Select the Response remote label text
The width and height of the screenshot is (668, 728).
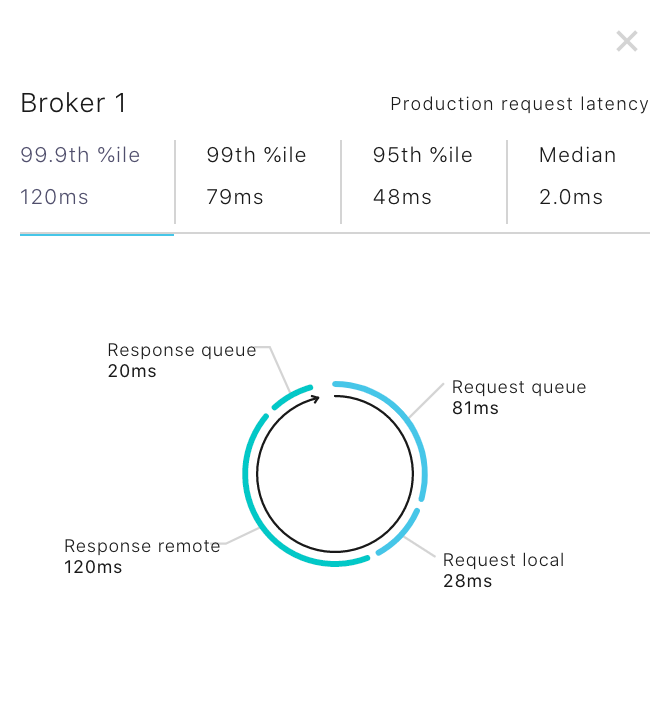[142, 546]
